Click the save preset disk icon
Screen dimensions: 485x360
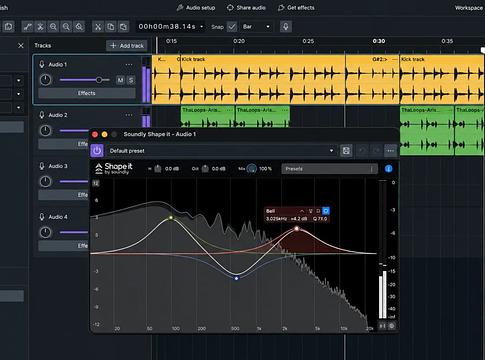346,151
